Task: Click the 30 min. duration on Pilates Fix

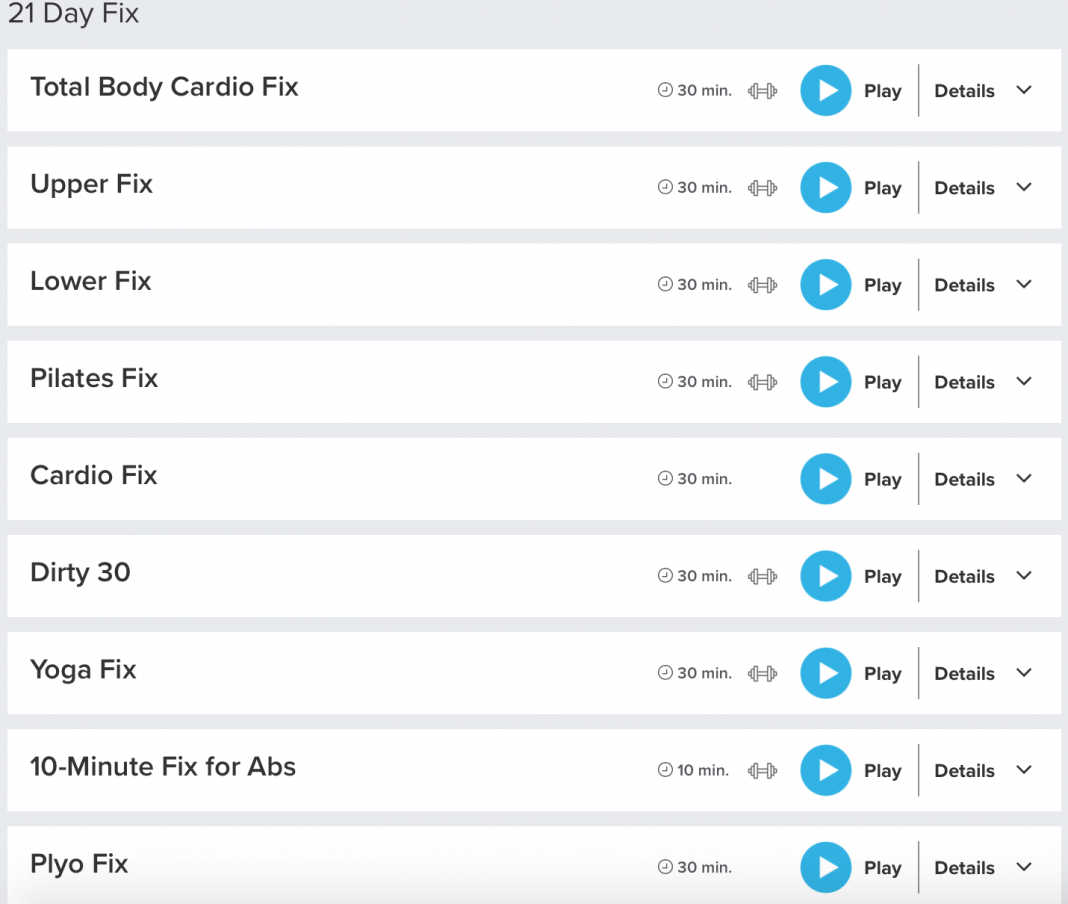Action: point(704,381)
